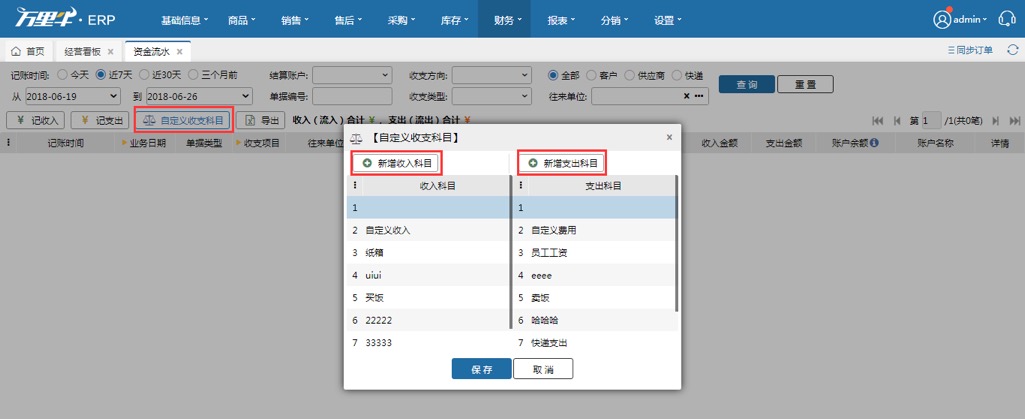This screenshot has width=1025, height=419.
Task: Select the 员工工资 row
Action: pyautogui.click(x=594, y=252)
